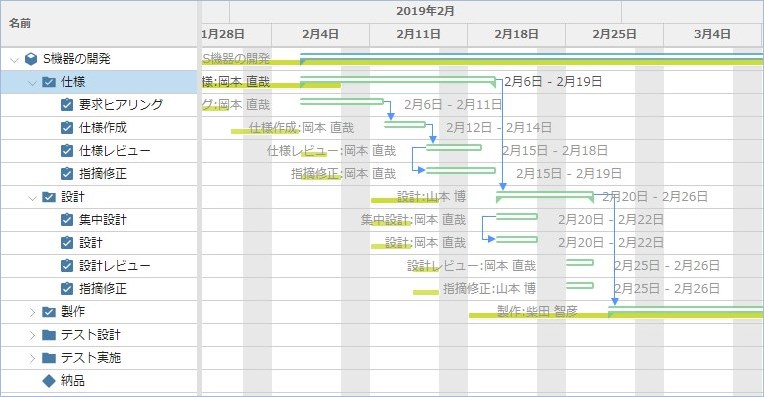
Task: Click the 仕様レビュー green Gantt bar
Action: 454,148
